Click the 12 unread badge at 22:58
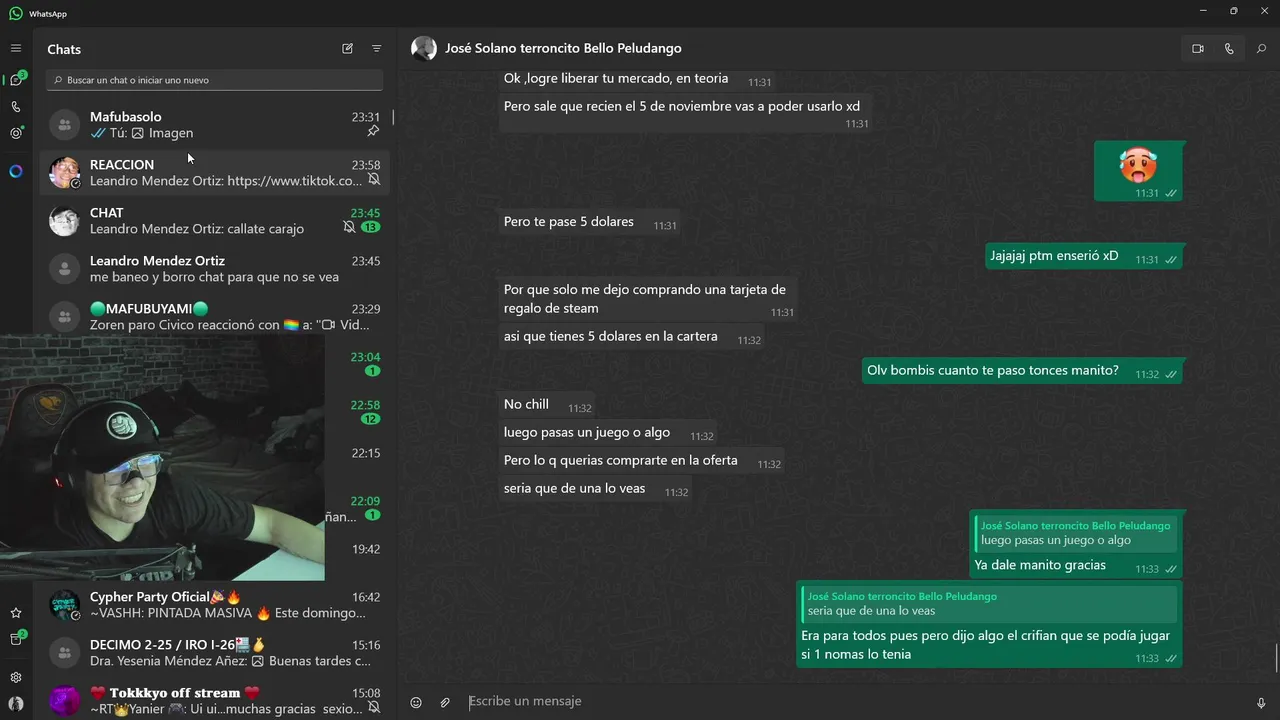 (370, 419)
